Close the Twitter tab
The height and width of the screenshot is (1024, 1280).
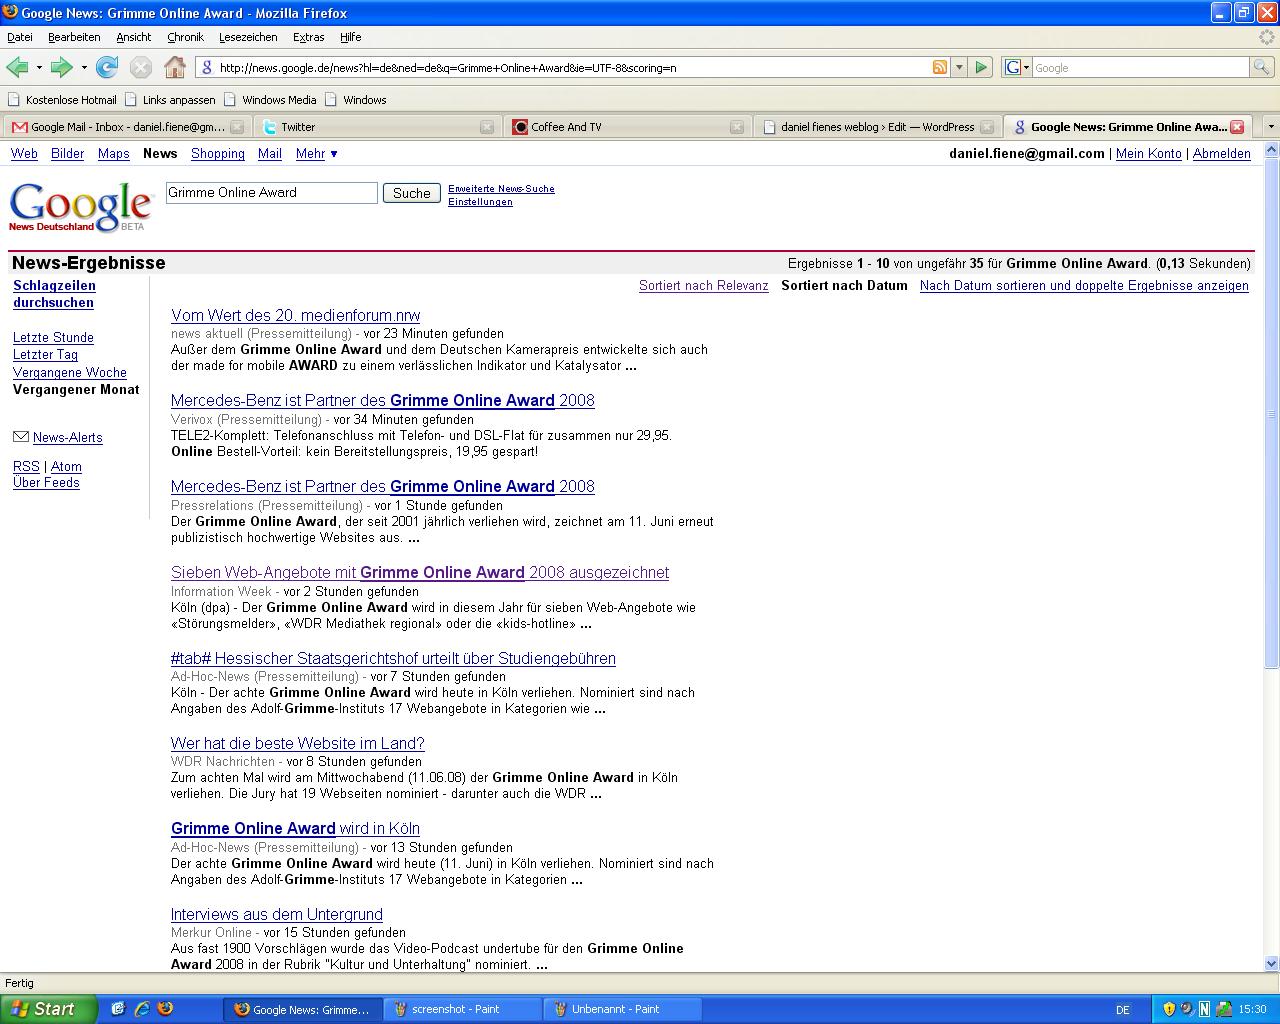pos(487,127)
